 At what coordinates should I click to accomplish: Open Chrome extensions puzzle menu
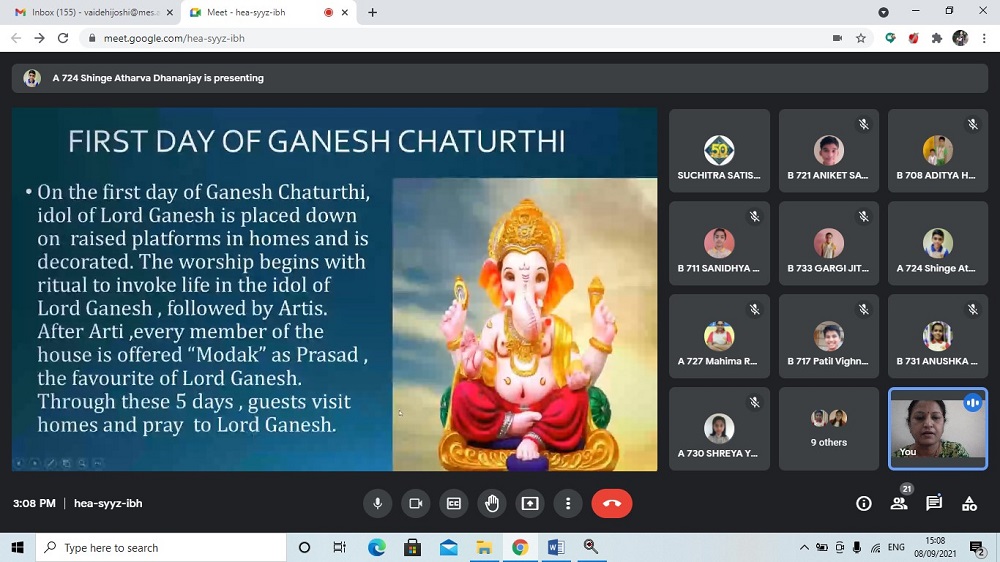click(937, 38)
